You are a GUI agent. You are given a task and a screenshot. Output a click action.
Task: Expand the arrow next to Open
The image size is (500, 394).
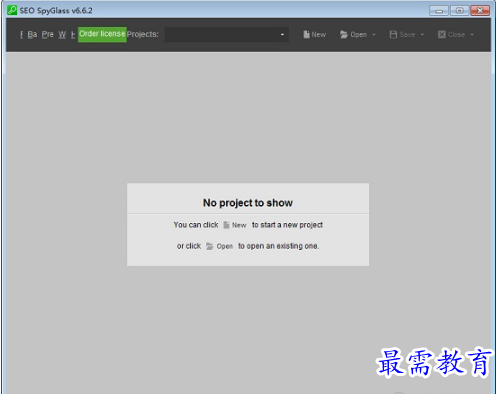pos(374,35)
